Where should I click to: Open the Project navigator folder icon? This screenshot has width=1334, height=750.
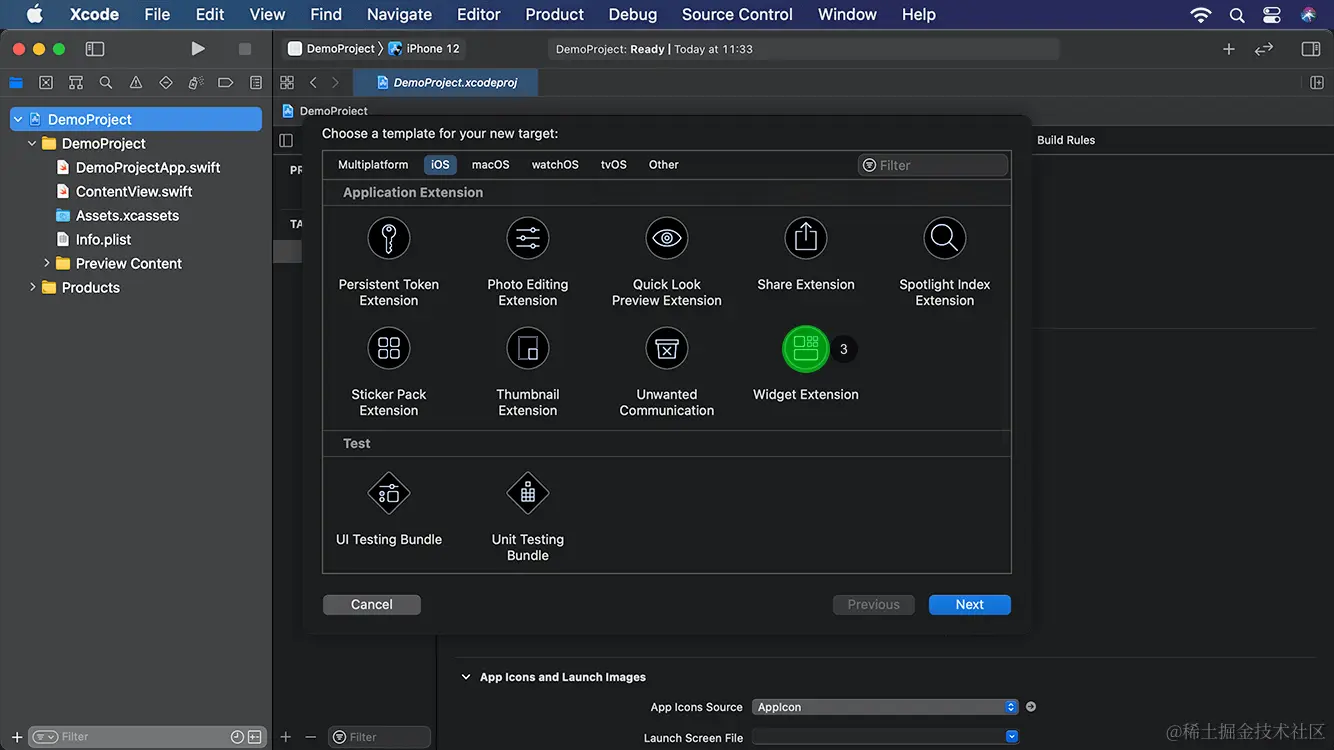[x=16, y=83]
